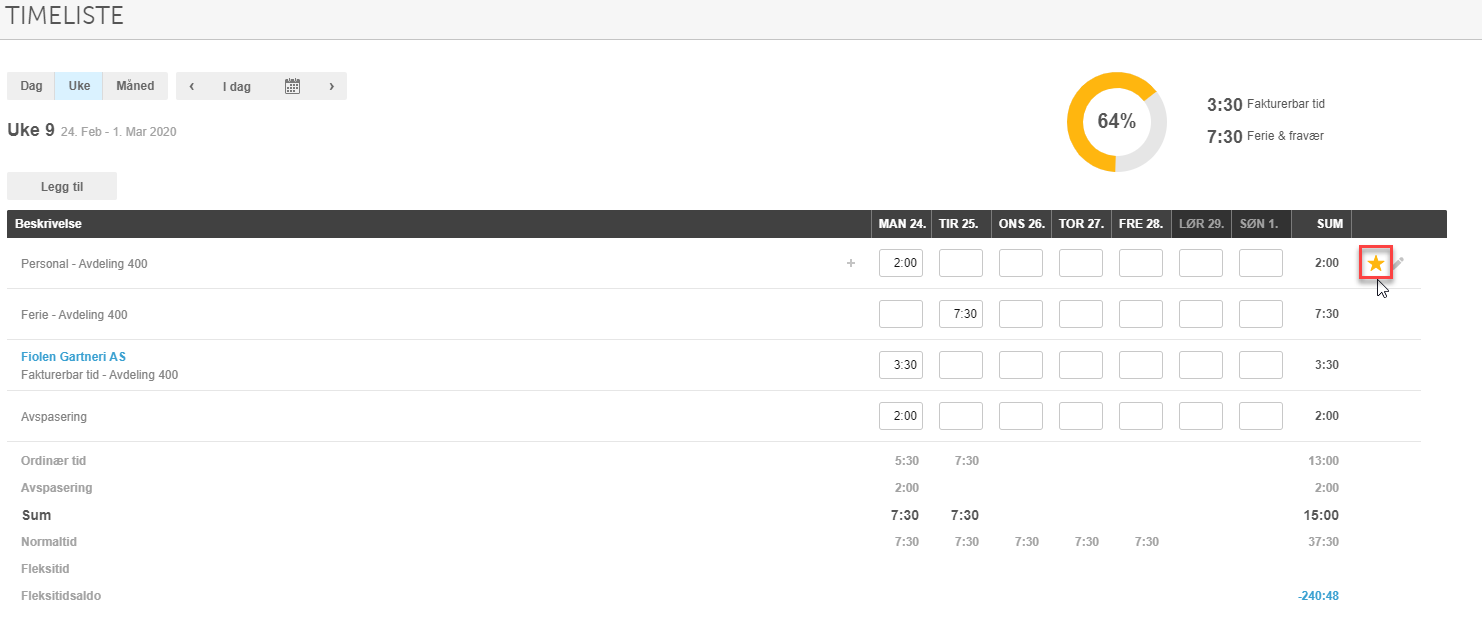
Task: Switch to the Uke view
Action: pos(79,86)
